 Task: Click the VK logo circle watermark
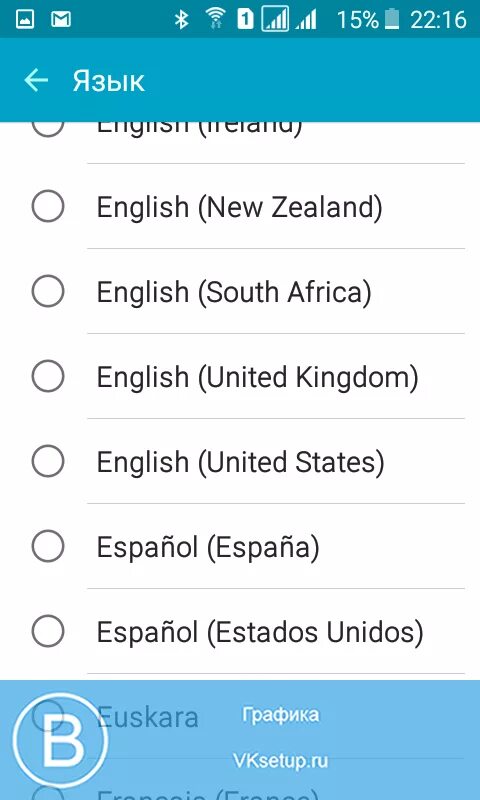click(x=60, y=740)
